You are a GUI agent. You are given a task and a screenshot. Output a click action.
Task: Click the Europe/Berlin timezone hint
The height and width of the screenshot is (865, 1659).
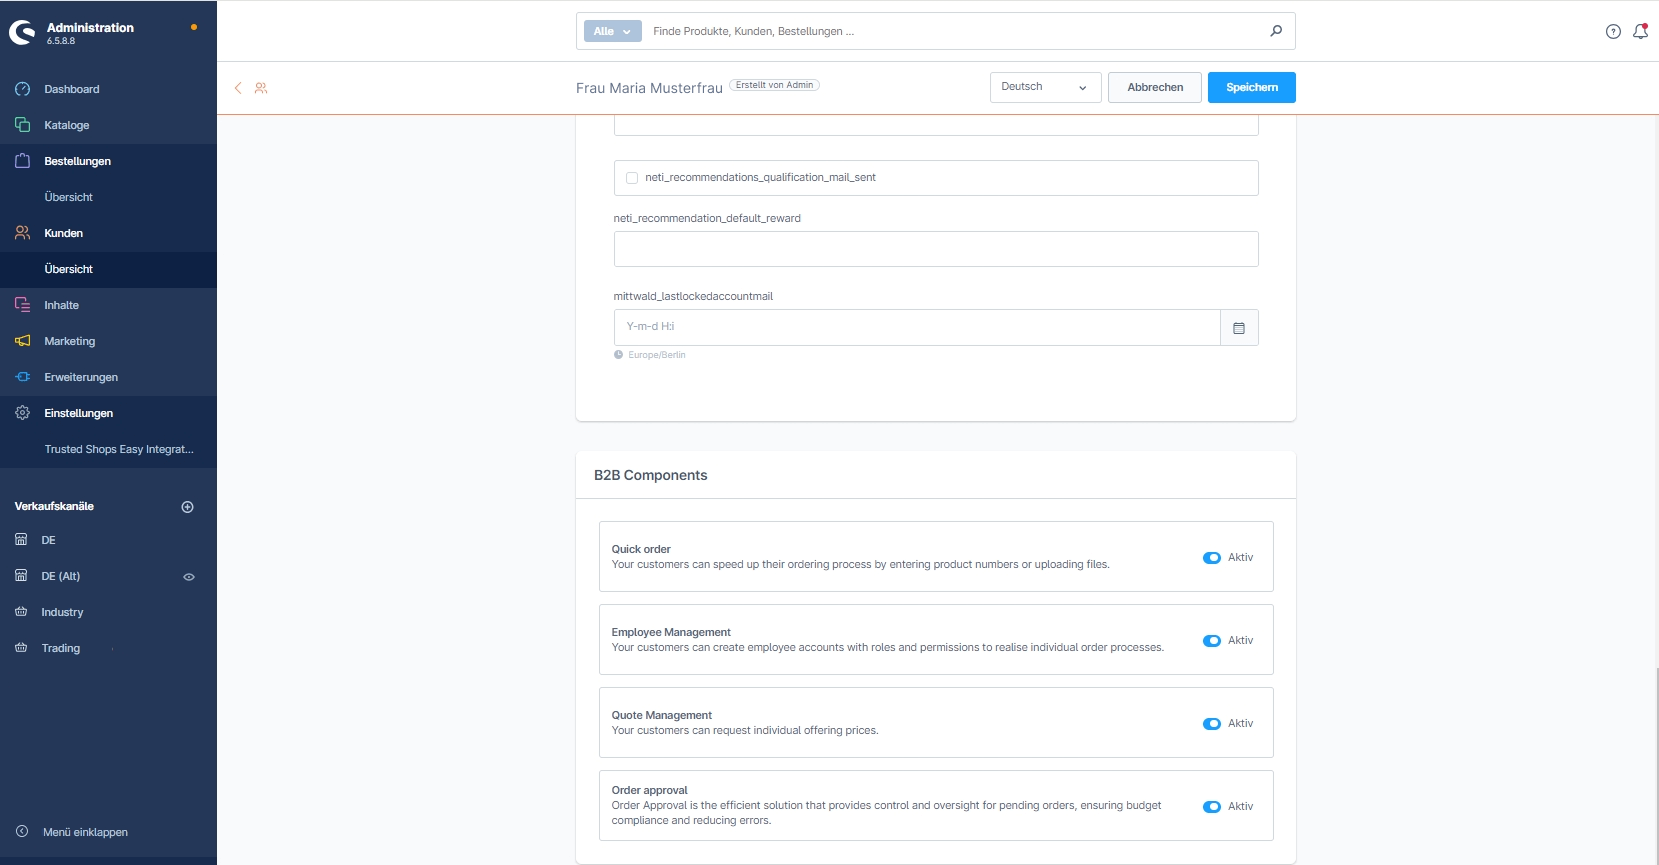tap(657, 355)
